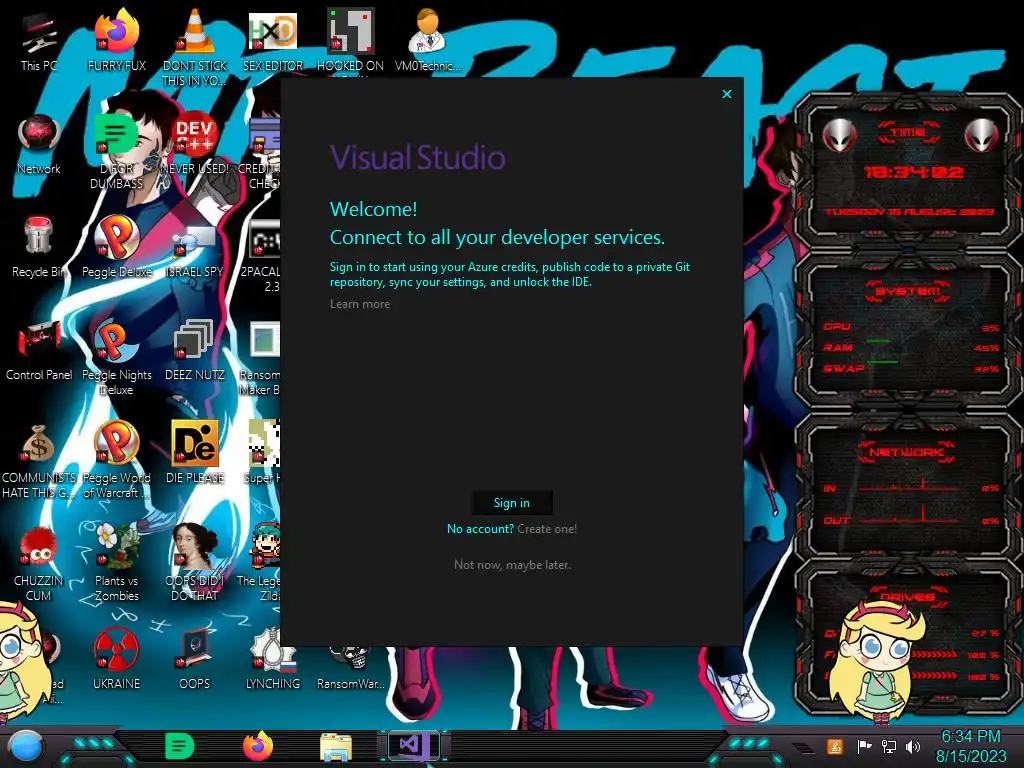
Task: Select the OOPS desktop shortcut
Action: [195, 660]
